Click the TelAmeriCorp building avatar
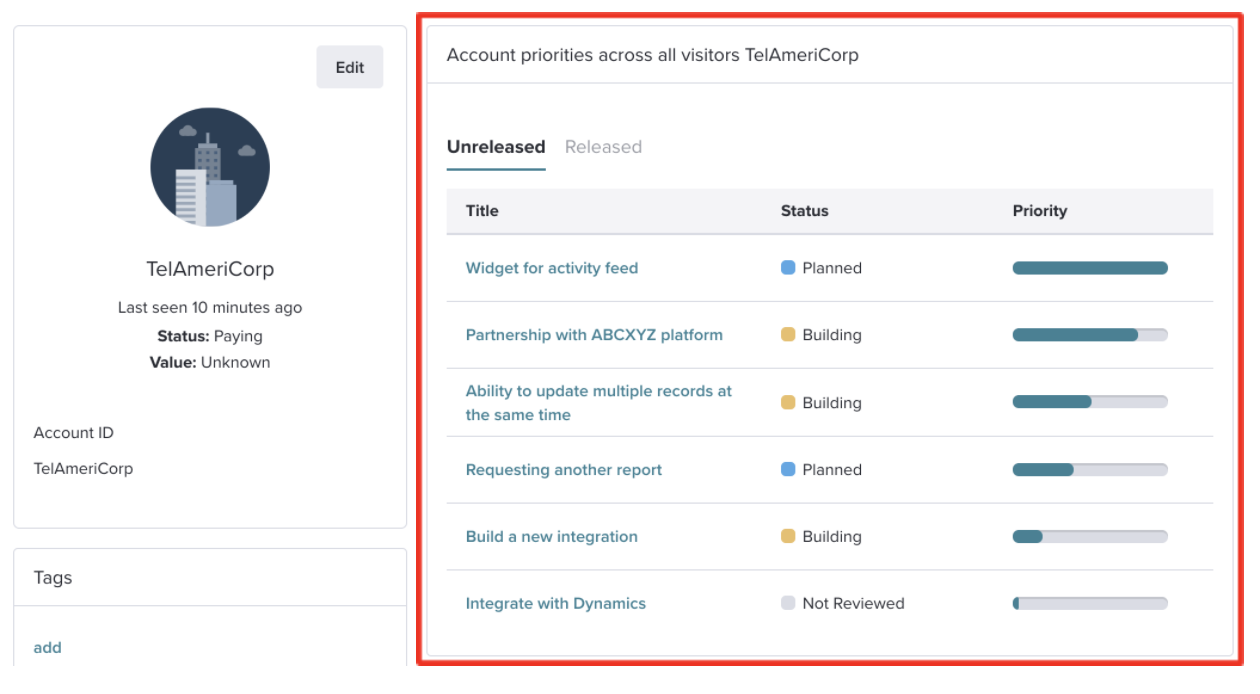 (x=210, y=167)
